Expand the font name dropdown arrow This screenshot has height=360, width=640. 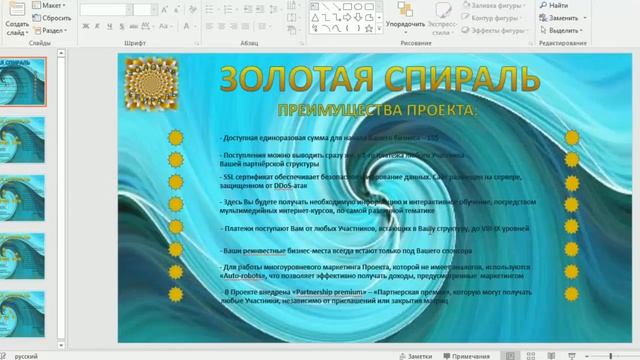pos(129,9)
